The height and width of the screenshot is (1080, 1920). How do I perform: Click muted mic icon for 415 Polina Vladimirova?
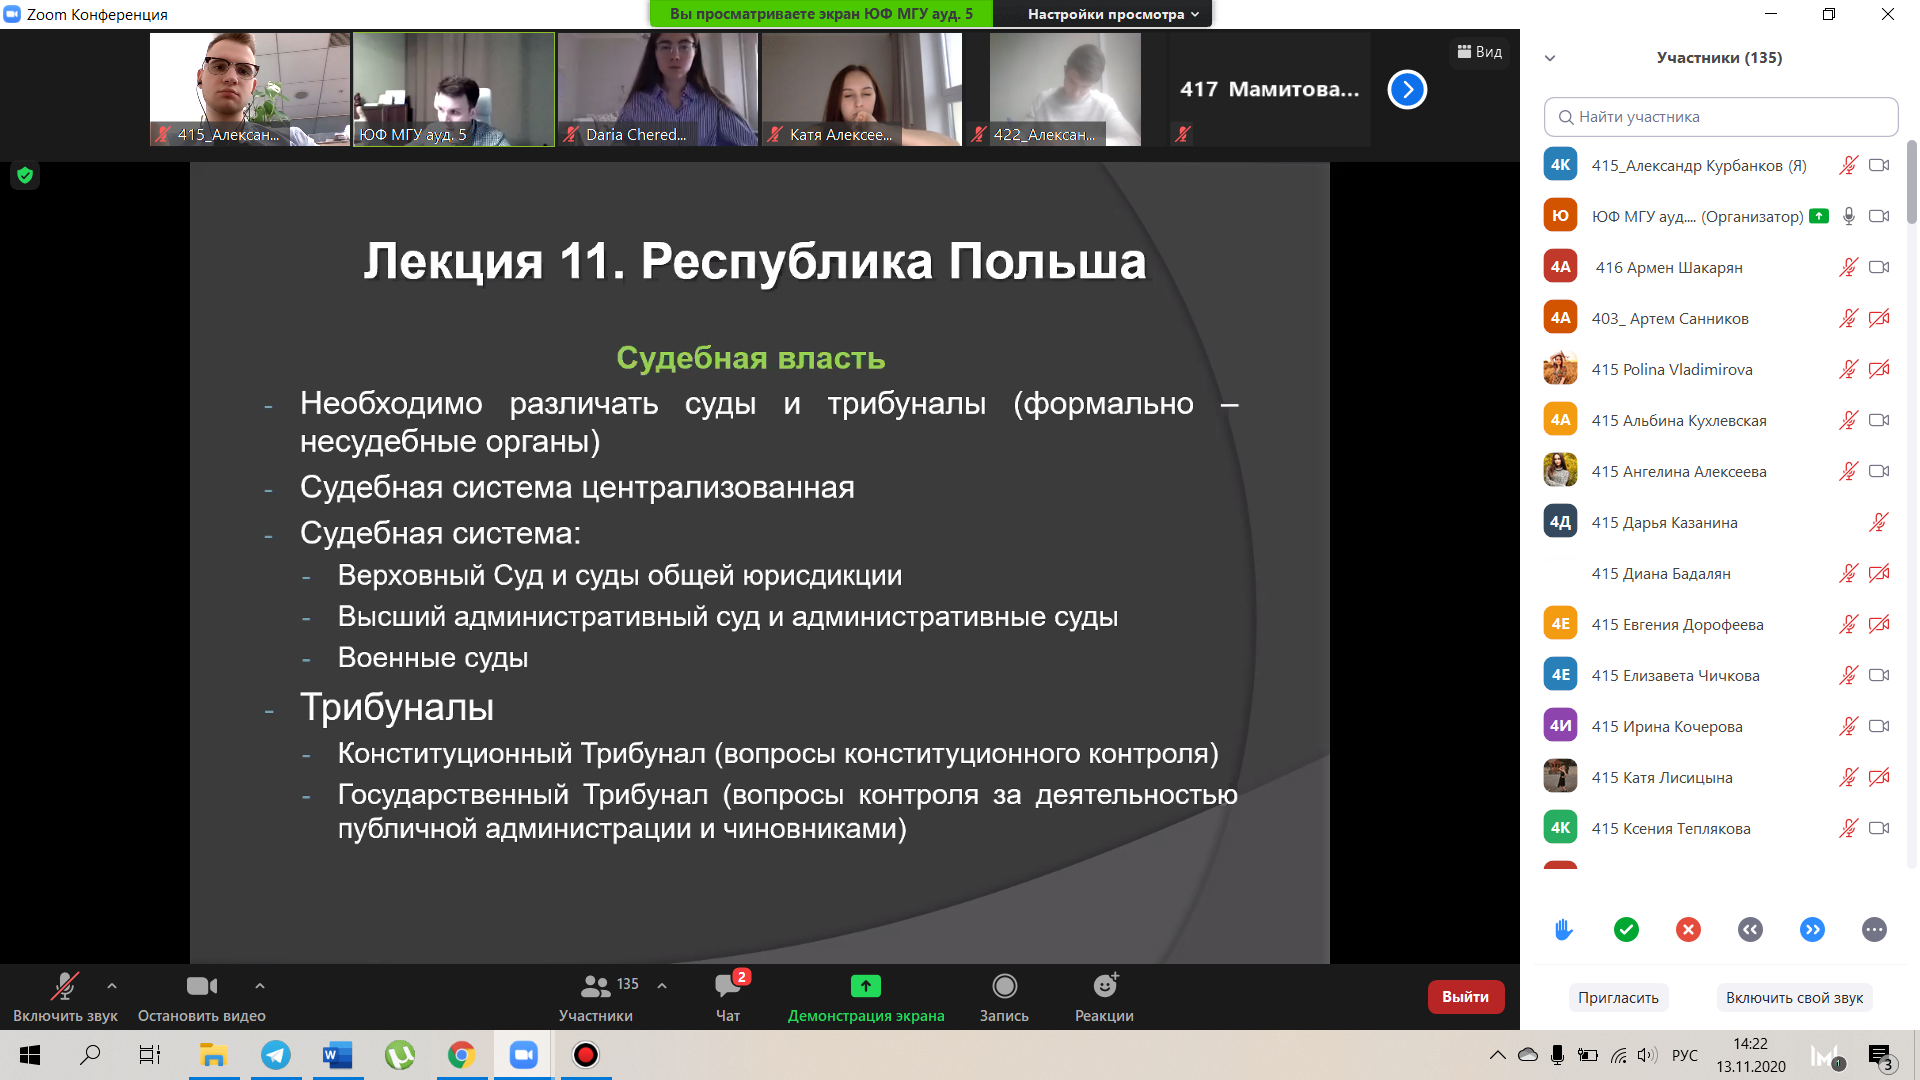click(x=1848, y=370)
